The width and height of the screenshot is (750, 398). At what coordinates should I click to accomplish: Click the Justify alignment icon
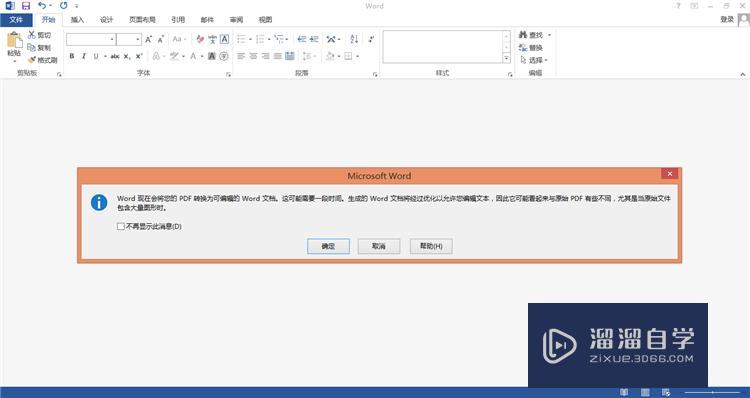[277, 56]
